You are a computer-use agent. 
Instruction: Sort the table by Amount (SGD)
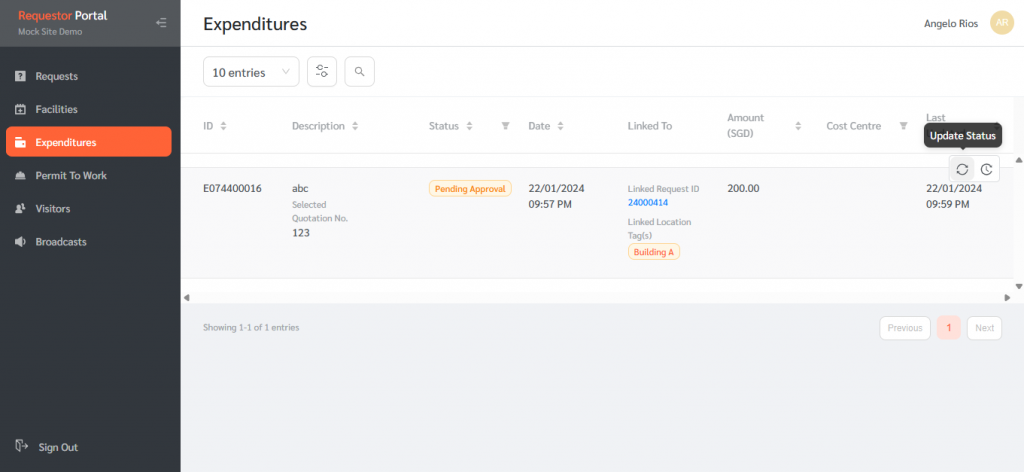(798, 126)
